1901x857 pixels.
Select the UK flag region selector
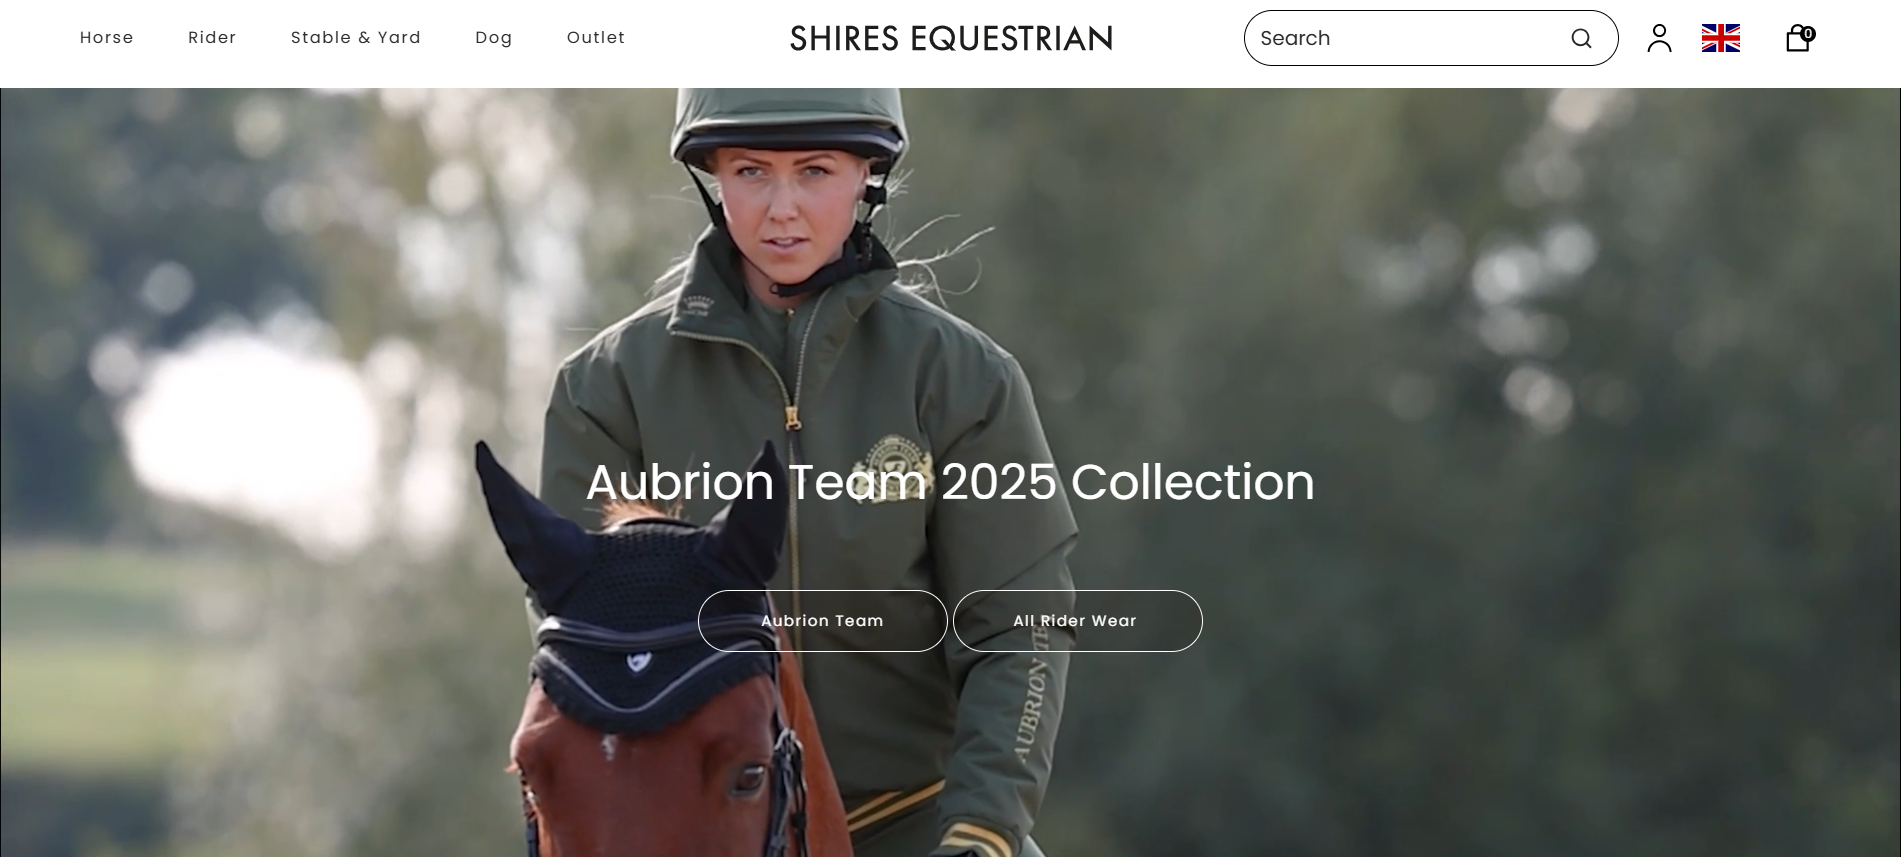tap(1721, 38)
